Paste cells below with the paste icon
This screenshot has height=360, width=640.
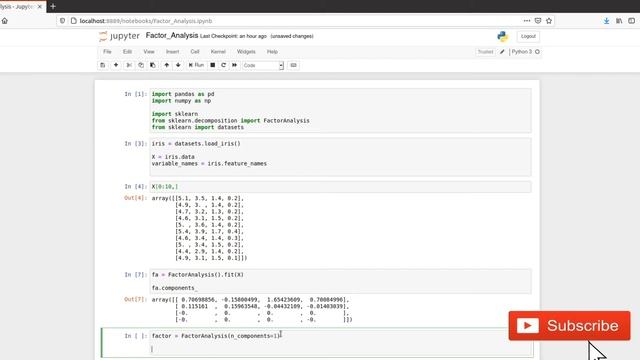153,65
